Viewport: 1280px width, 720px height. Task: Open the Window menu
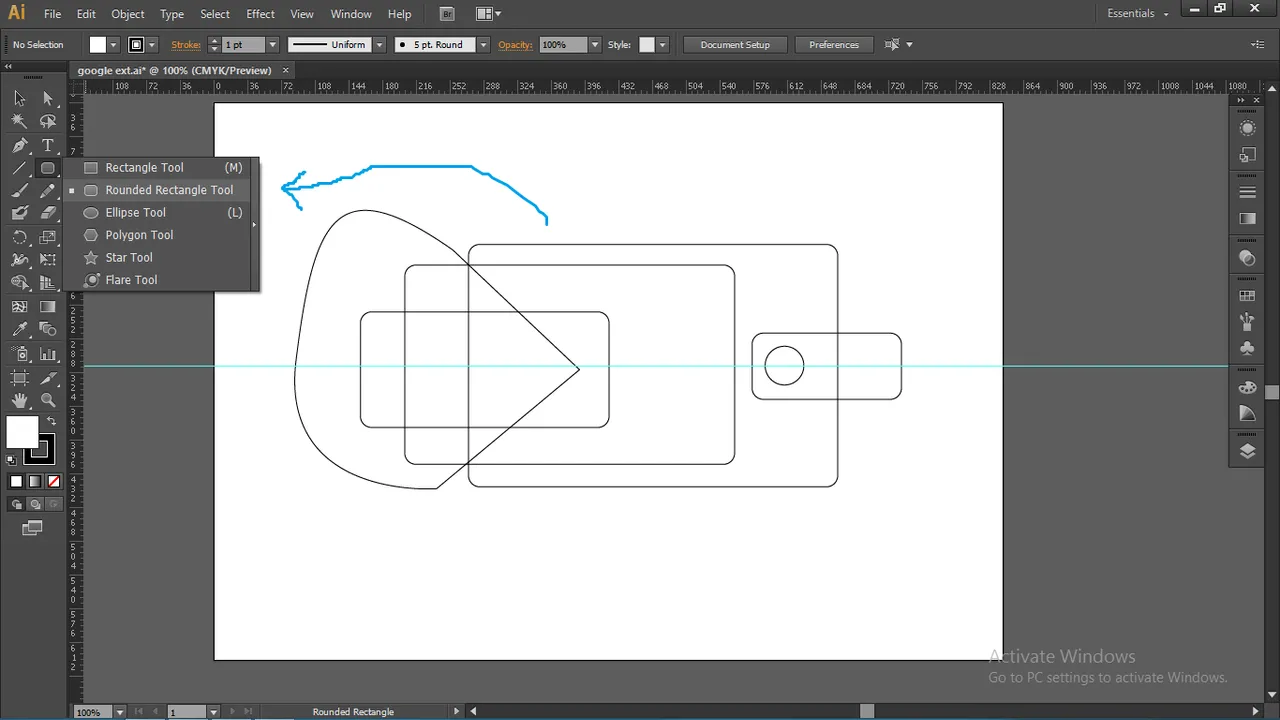pyautogui.click(x=351, y=14)
